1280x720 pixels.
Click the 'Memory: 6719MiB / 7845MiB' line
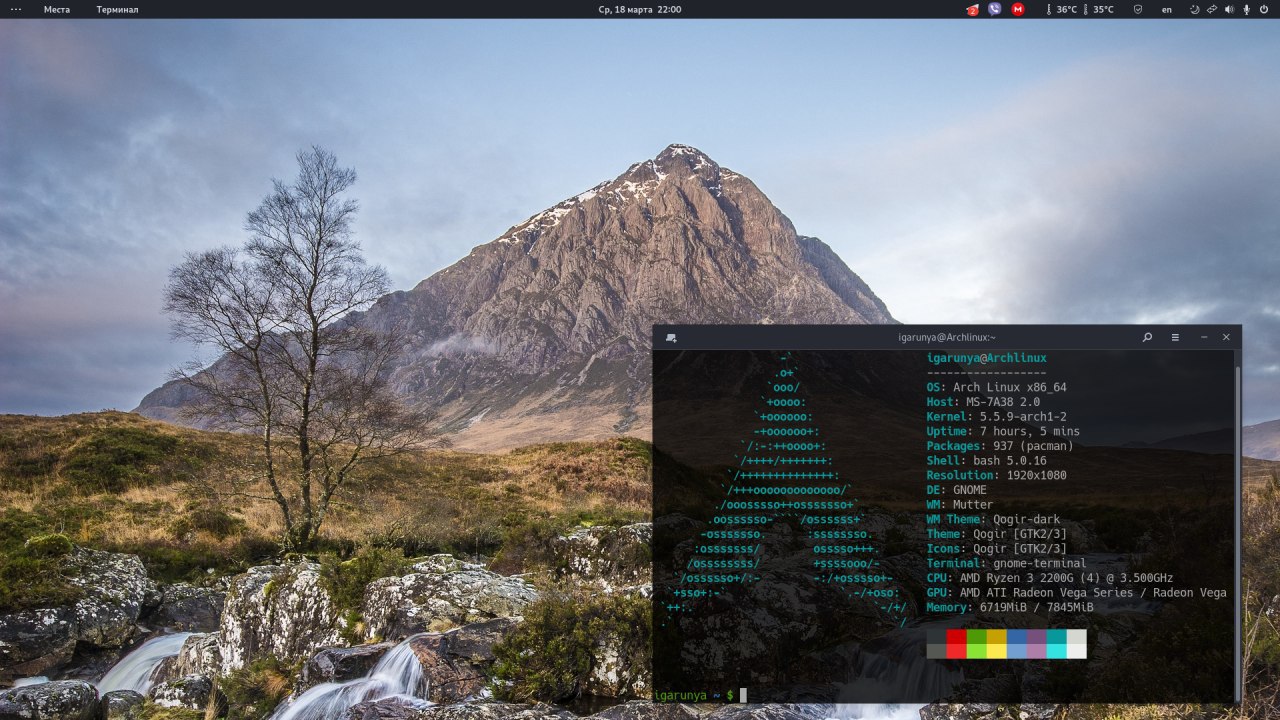[1010, 607]
